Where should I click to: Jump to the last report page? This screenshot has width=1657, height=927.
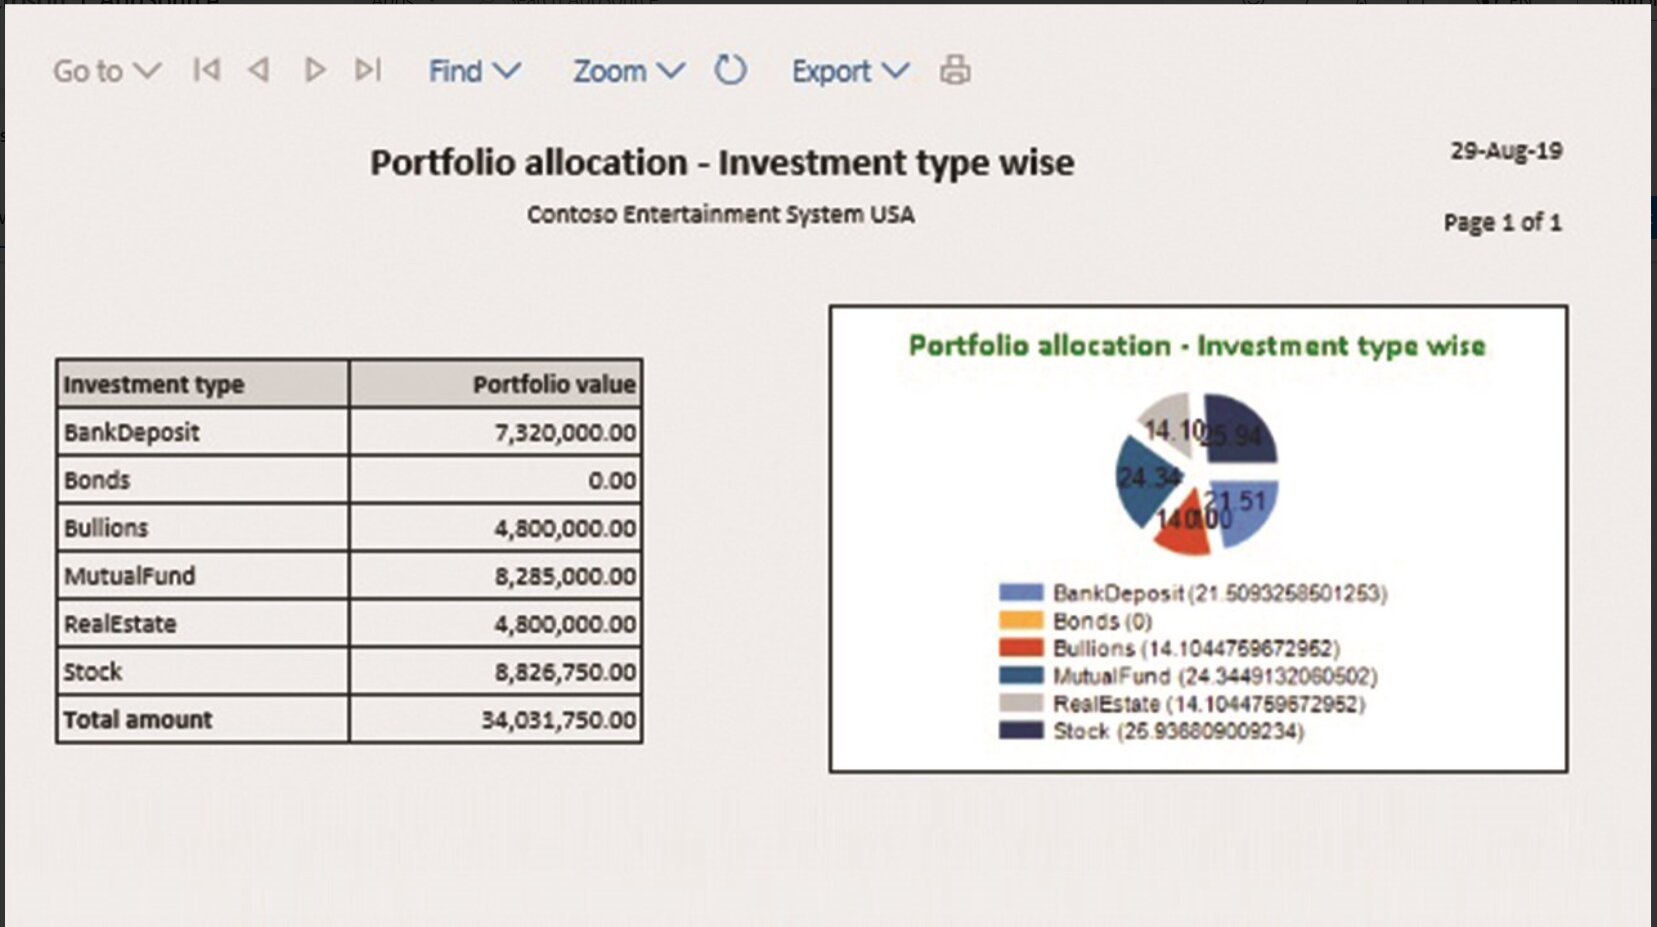click(368, 70)
